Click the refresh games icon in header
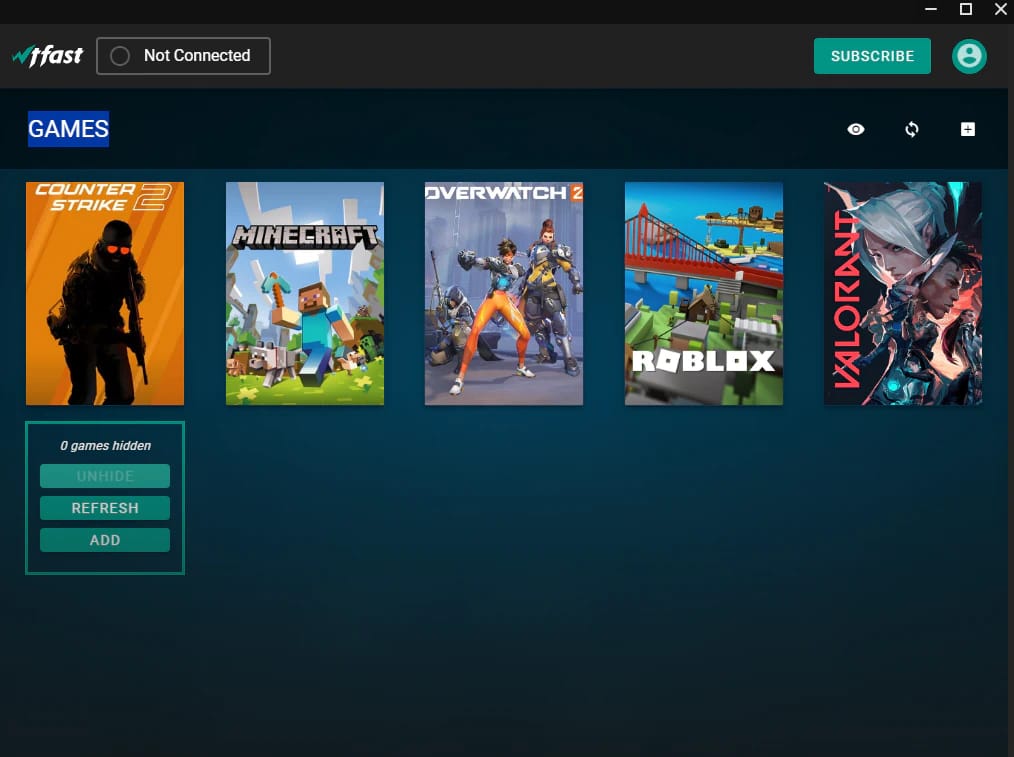 [911, 129]
